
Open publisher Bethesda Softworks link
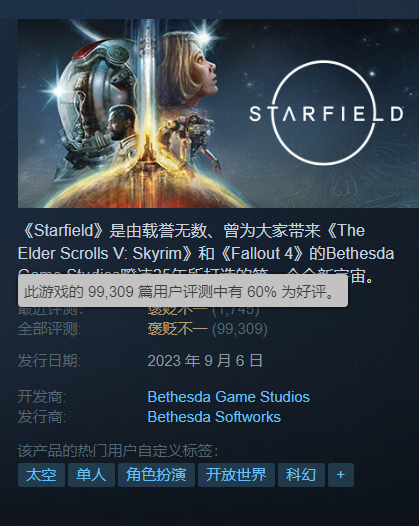pos(214,417)
